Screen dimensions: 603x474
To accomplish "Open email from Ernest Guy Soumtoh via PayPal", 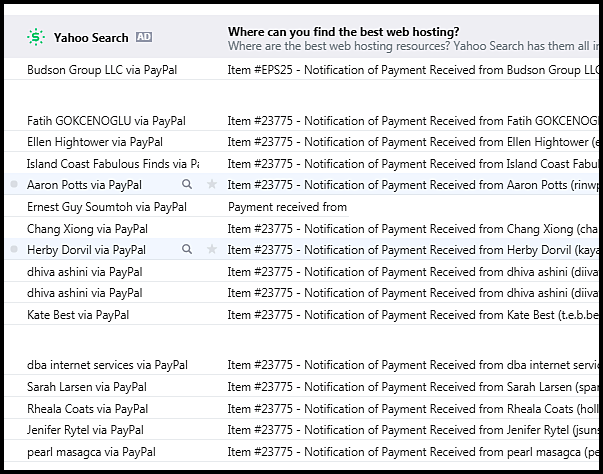I will pyautogui.click(x=107, y=207).
